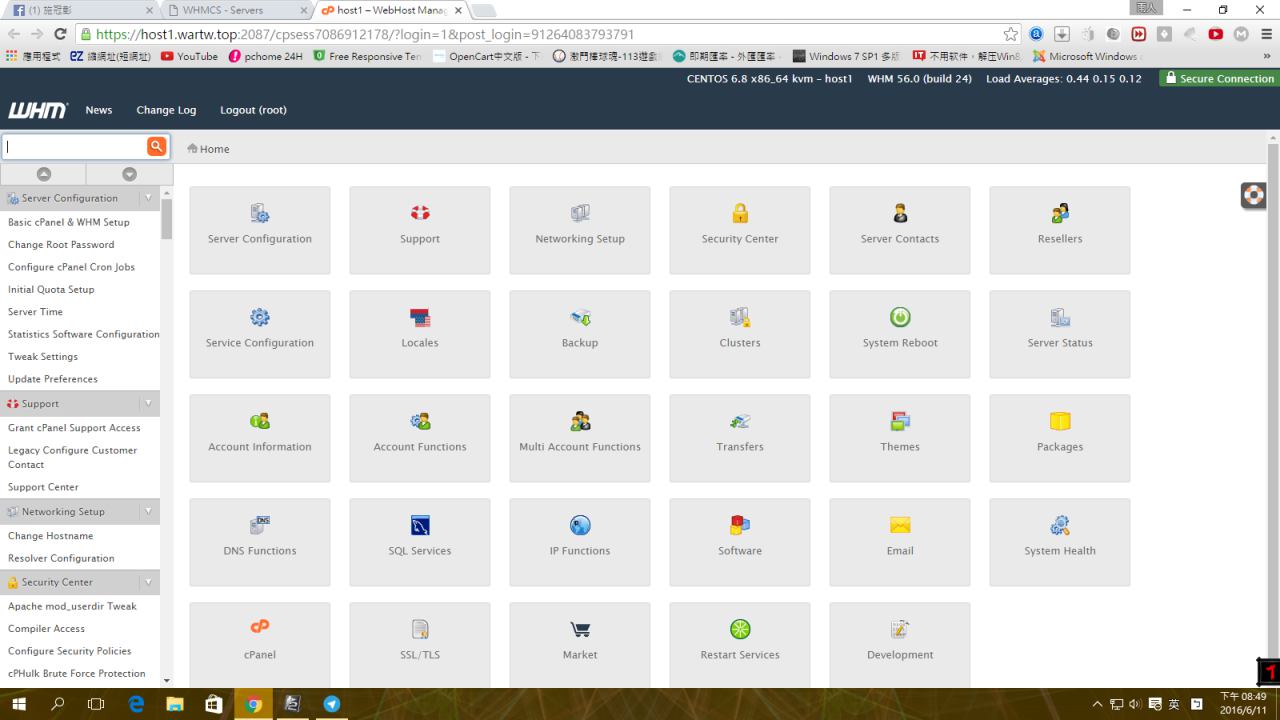
Task: Click the support lifebuoy icon at right edge
Action: pyautogui.click(x=1253, y=195)
